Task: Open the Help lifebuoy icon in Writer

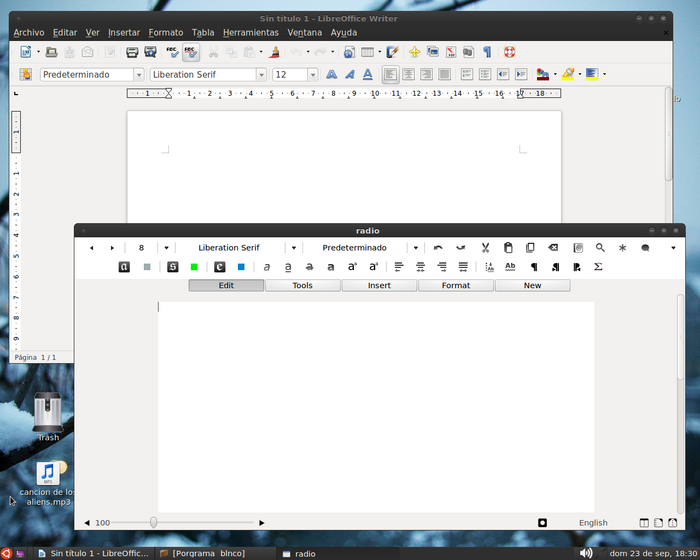Action: [509, 52]
